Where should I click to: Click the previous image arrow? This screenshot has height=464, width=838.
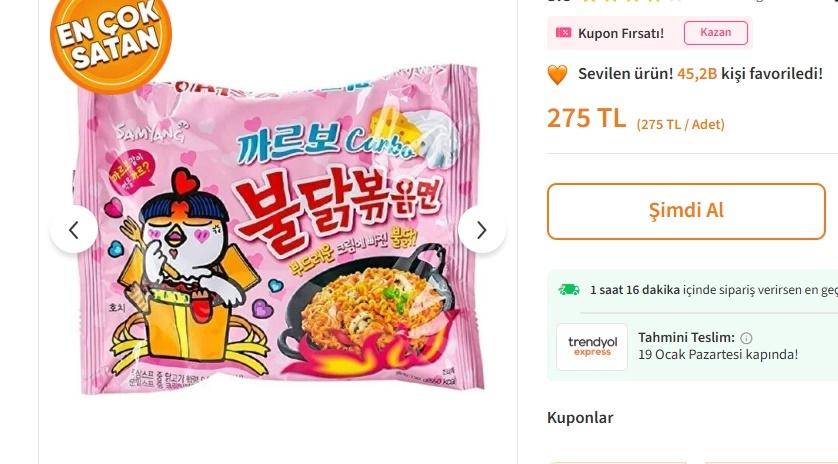pos(74,230)
